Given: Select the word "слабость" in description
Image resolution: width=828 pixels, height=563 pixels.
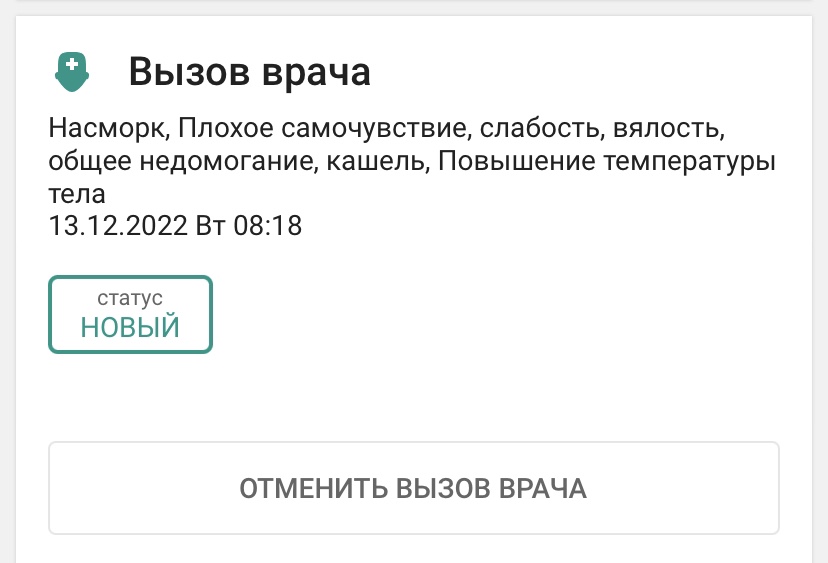Looking at the screenshot, I should [x=540, y=128].
